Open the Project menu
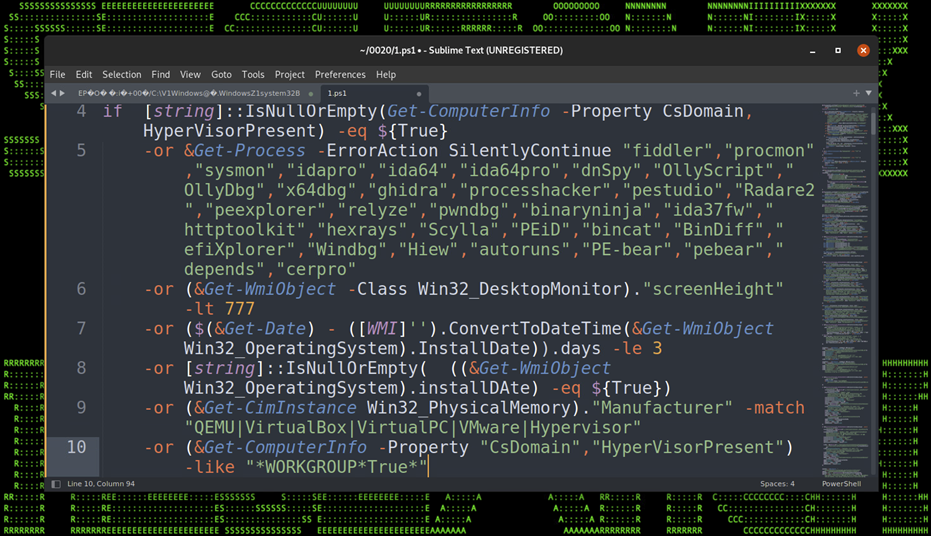 [290, 74]
